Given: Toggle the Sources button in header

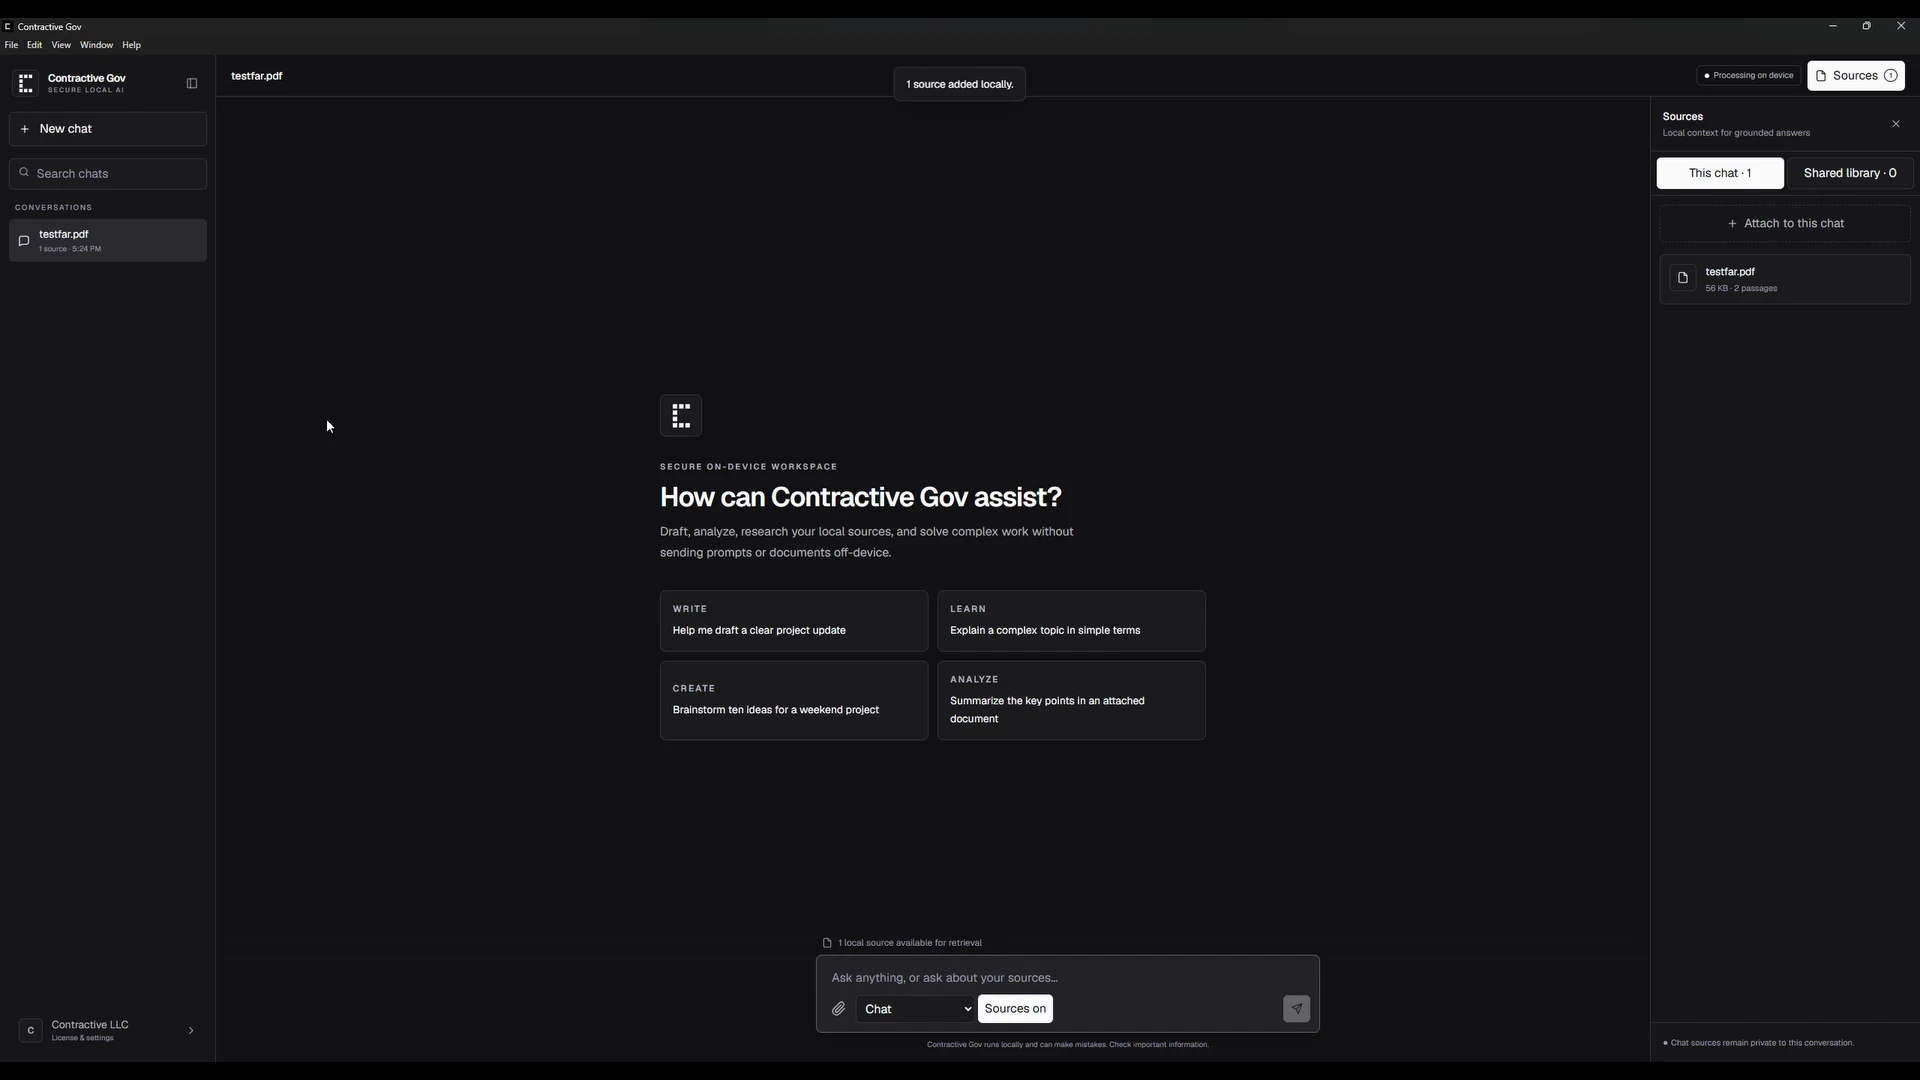Looking at the screenshot, I should coord(1855,76).
